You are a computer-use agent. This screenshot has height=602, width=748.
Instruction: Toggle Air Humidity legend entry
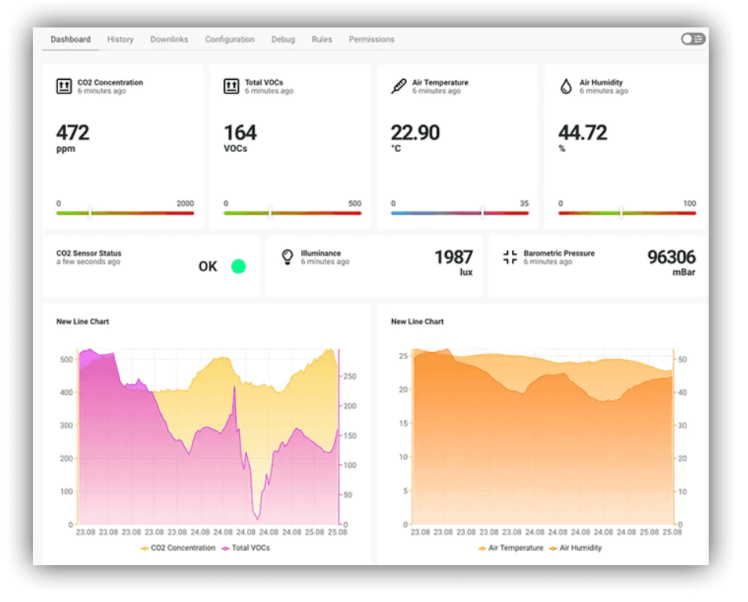pos(575,548)
